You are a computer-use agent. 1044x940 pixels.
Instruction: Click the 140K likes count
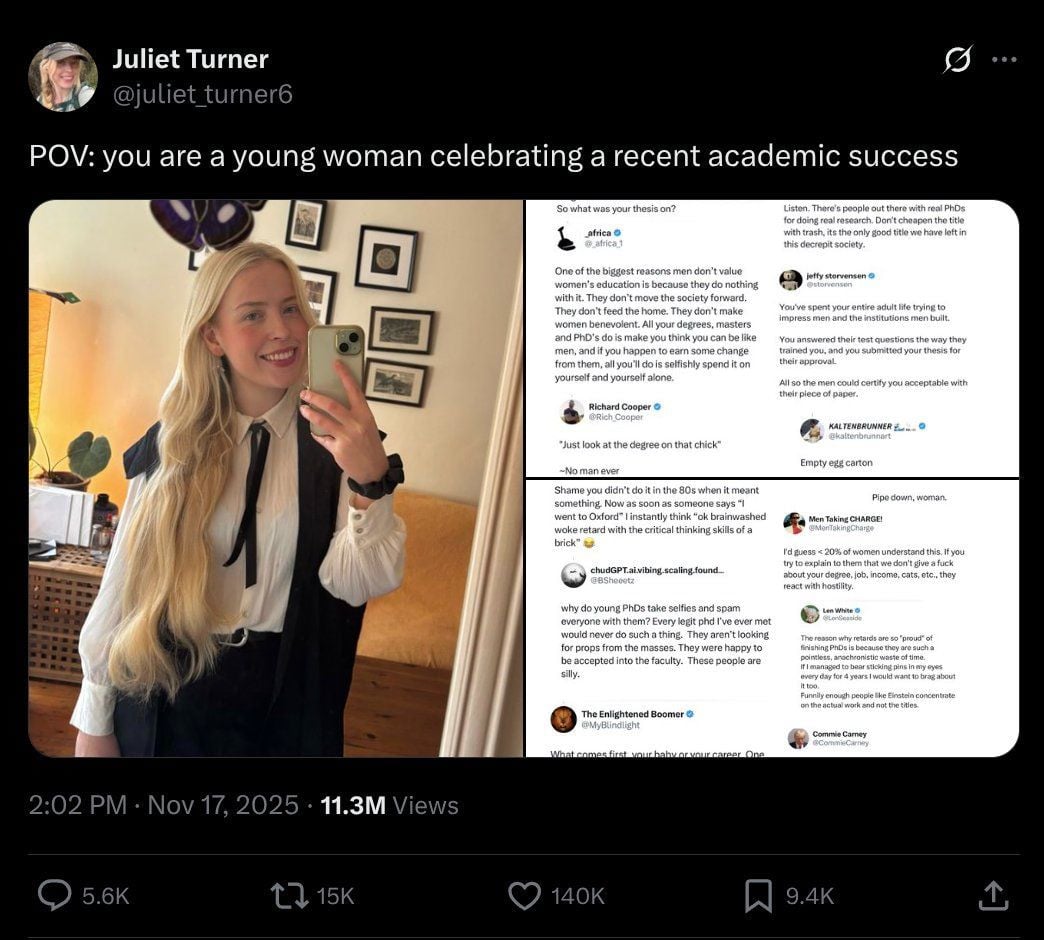coord(577,896)
